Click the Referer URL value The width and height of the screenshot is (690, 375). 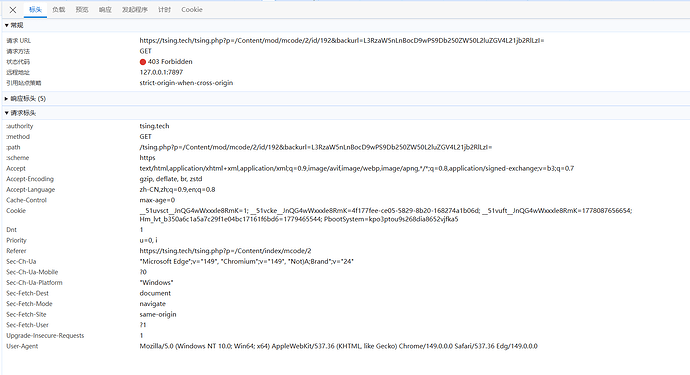click(225, 251)
